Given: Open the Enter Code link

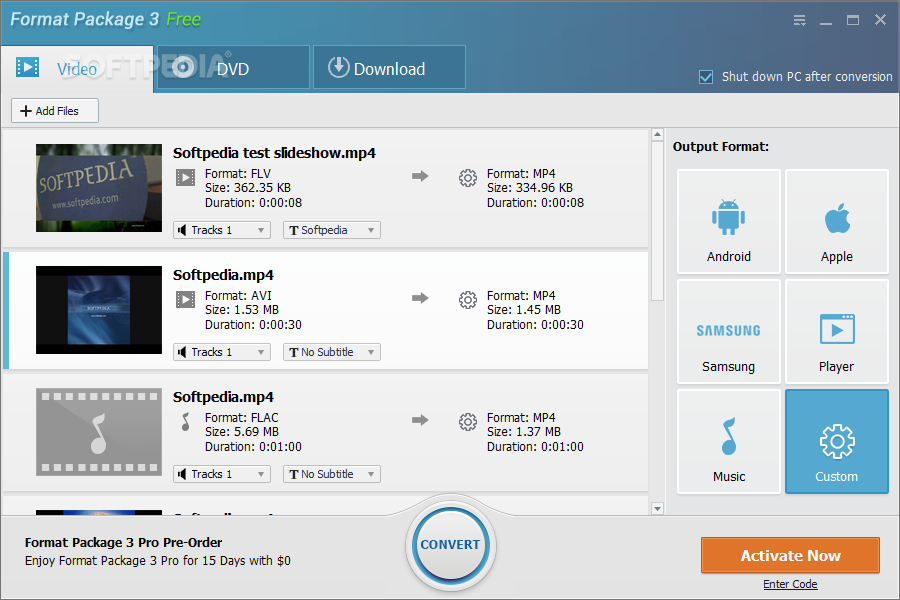Looking at the screenshot, I should pos(790,584).
